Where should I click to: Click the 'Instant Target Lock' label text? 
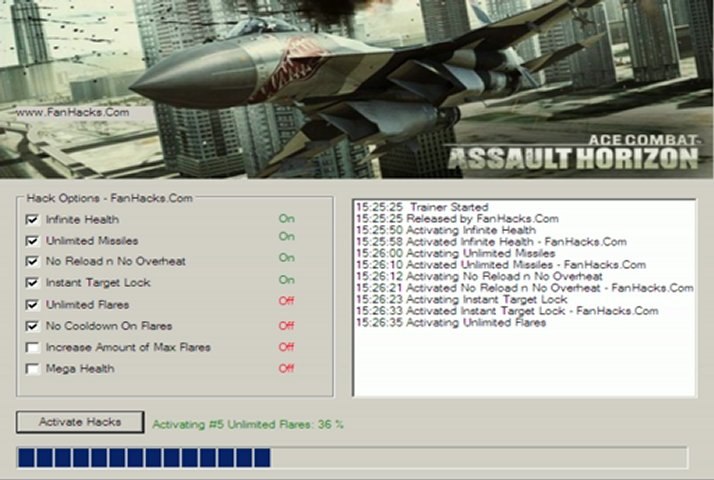(x=98, y=283)
